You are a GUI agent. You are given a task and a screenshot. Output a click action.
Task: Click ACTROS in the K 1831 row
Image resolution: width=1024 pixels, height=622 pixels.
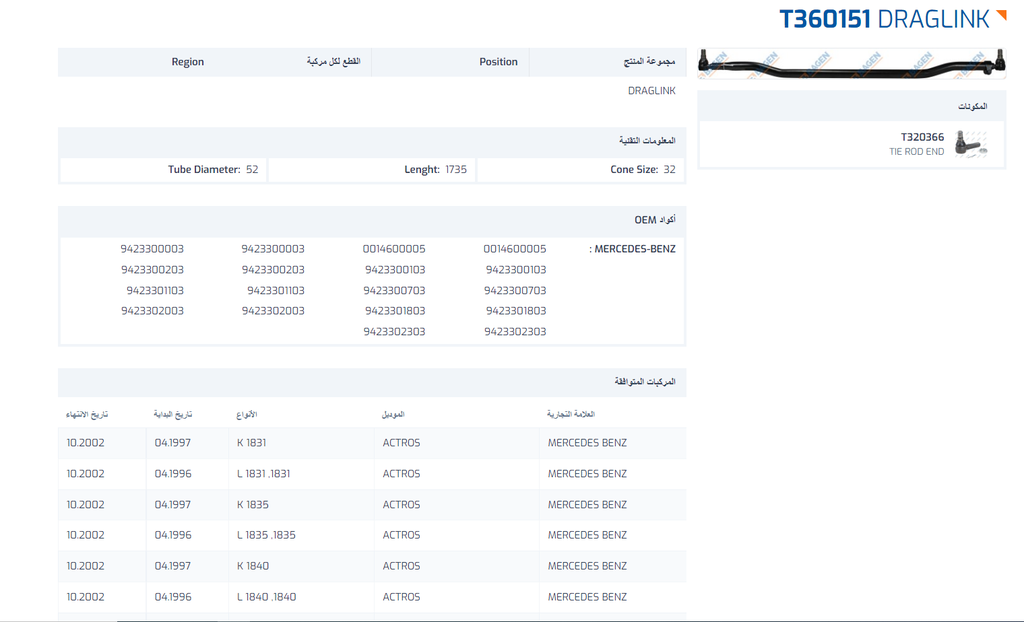401,443
